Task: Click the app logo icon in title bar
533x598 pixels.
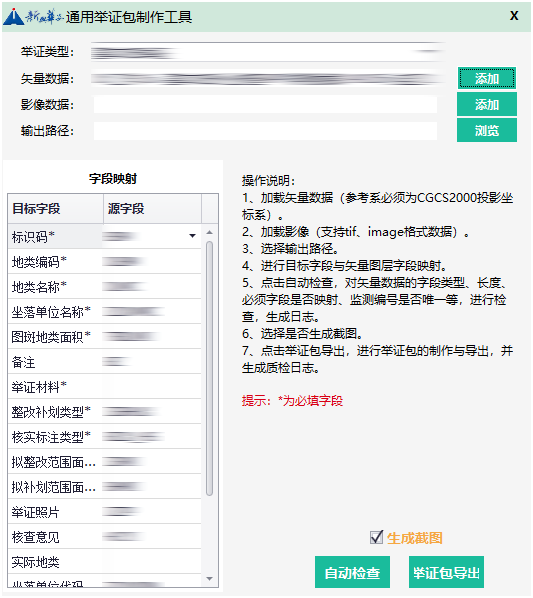Action: pyautogui.click(x=13, y=16)
